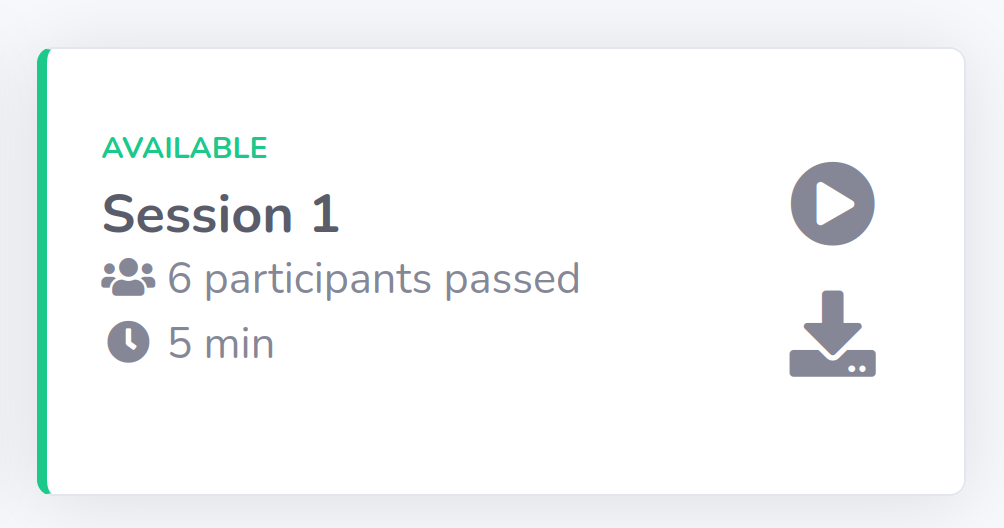Click the participants group icon
The height and width of the screenshot is (528, 1004).
(128, 278)
